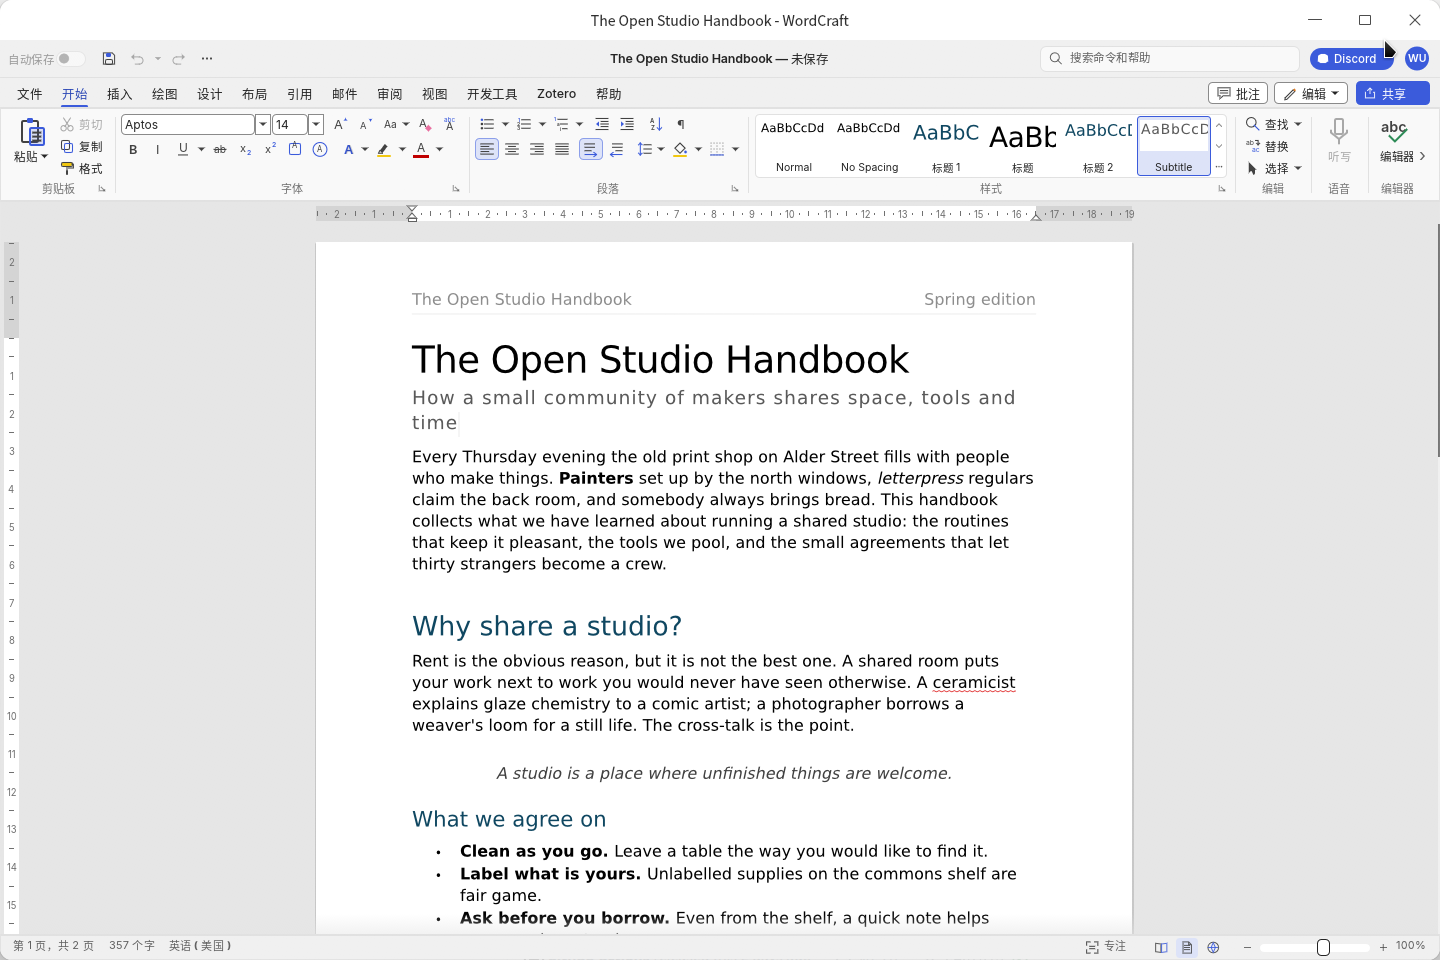Click the enclosed character circle-A icon

(x=320, y=149)
